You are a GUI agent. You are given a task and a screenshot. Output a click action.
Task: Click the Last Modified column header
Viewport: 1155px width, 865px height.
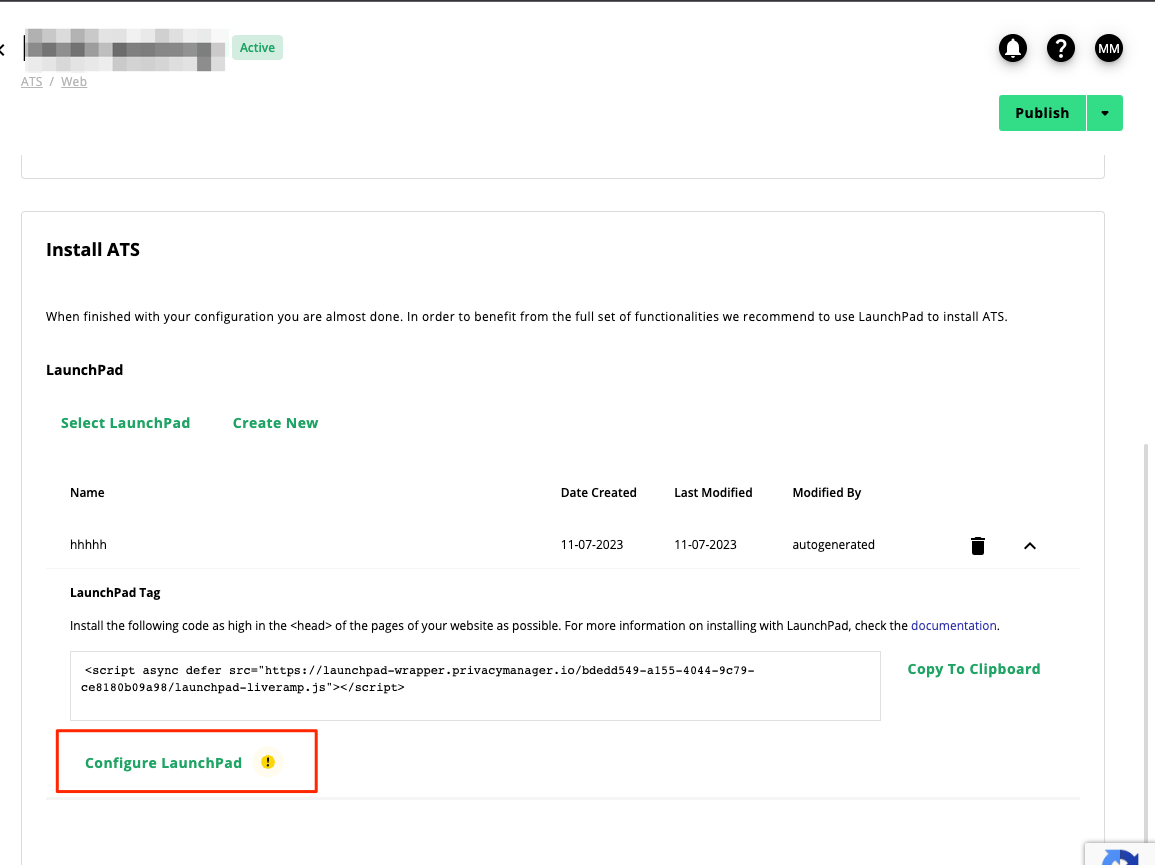pyautogui.click(x=713, y=492)
